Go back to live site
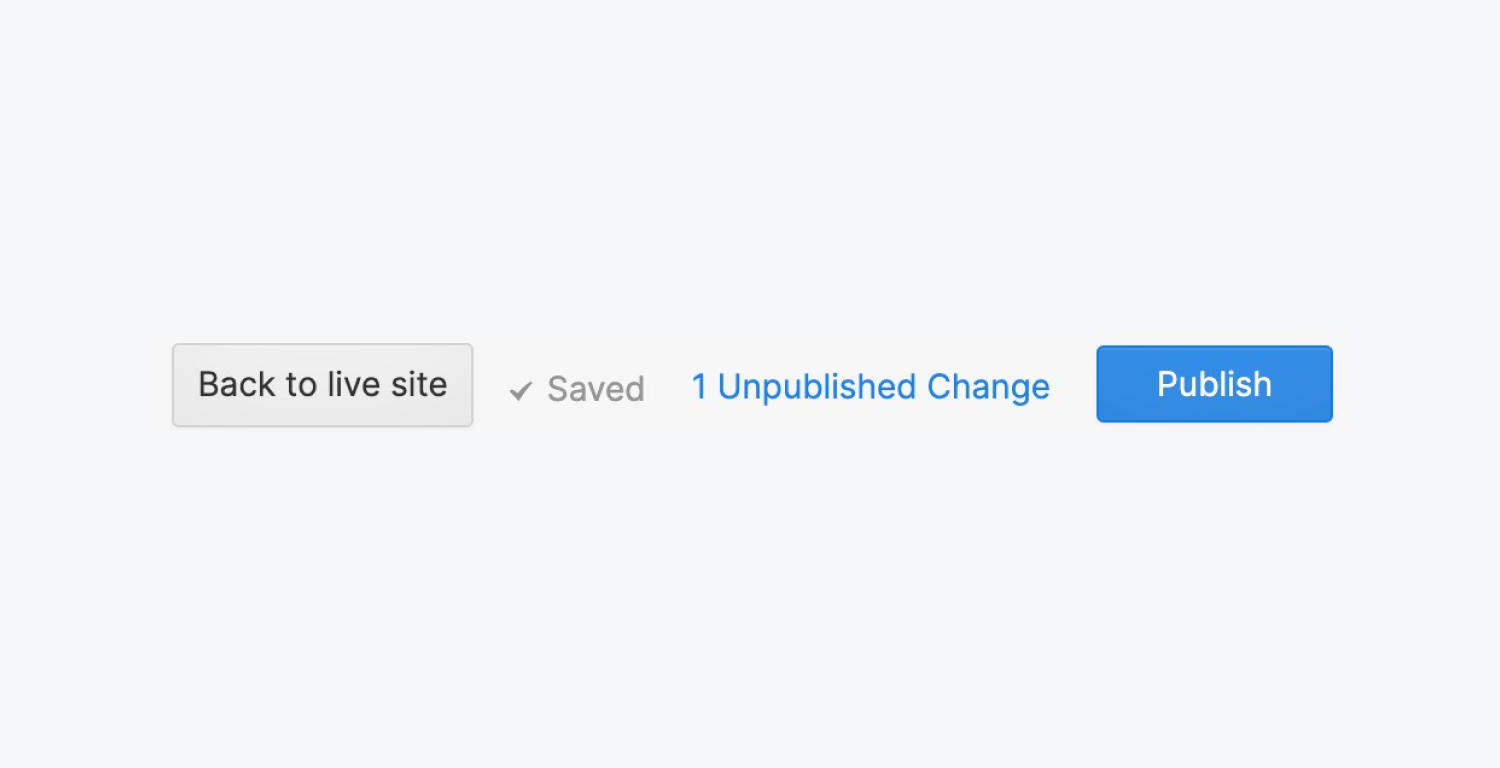 [322, 385]
